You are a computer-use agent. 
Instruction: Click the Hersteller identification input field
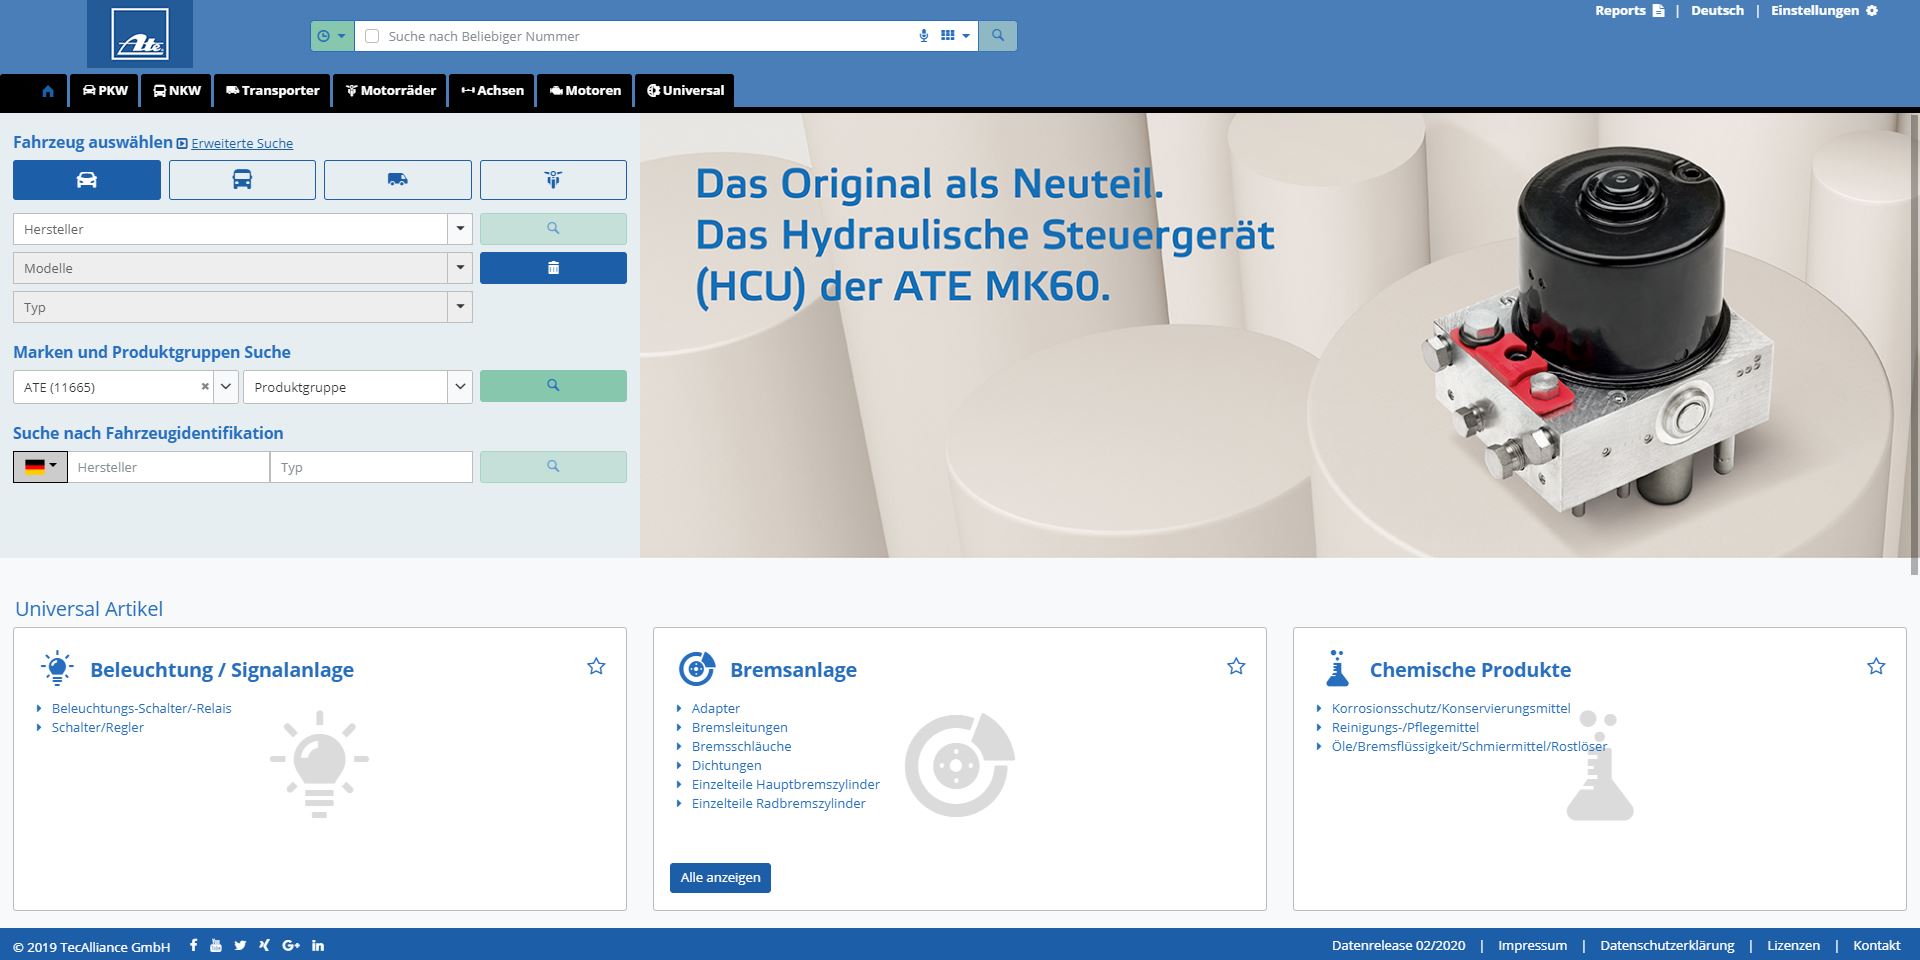[168, 467]
